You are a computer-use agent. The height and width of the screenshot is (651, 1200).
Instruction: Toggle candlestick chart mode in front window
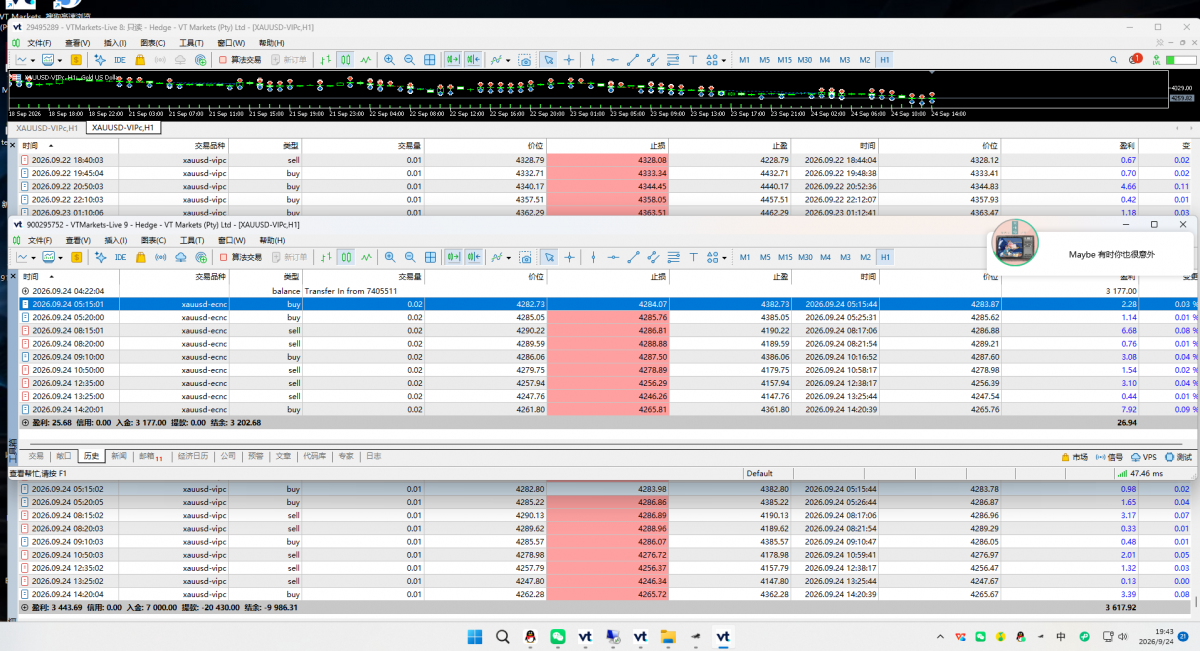pyautogui.click(x=345, y=257)
